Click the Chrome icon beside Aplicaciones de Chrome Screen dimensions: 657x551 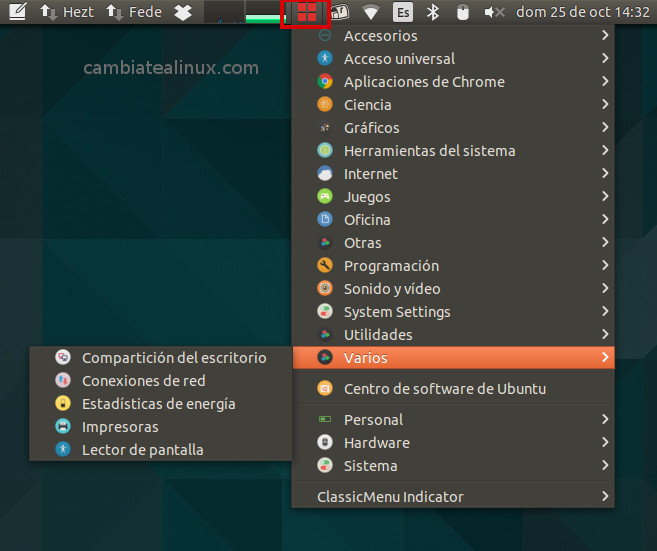[325, 81]
